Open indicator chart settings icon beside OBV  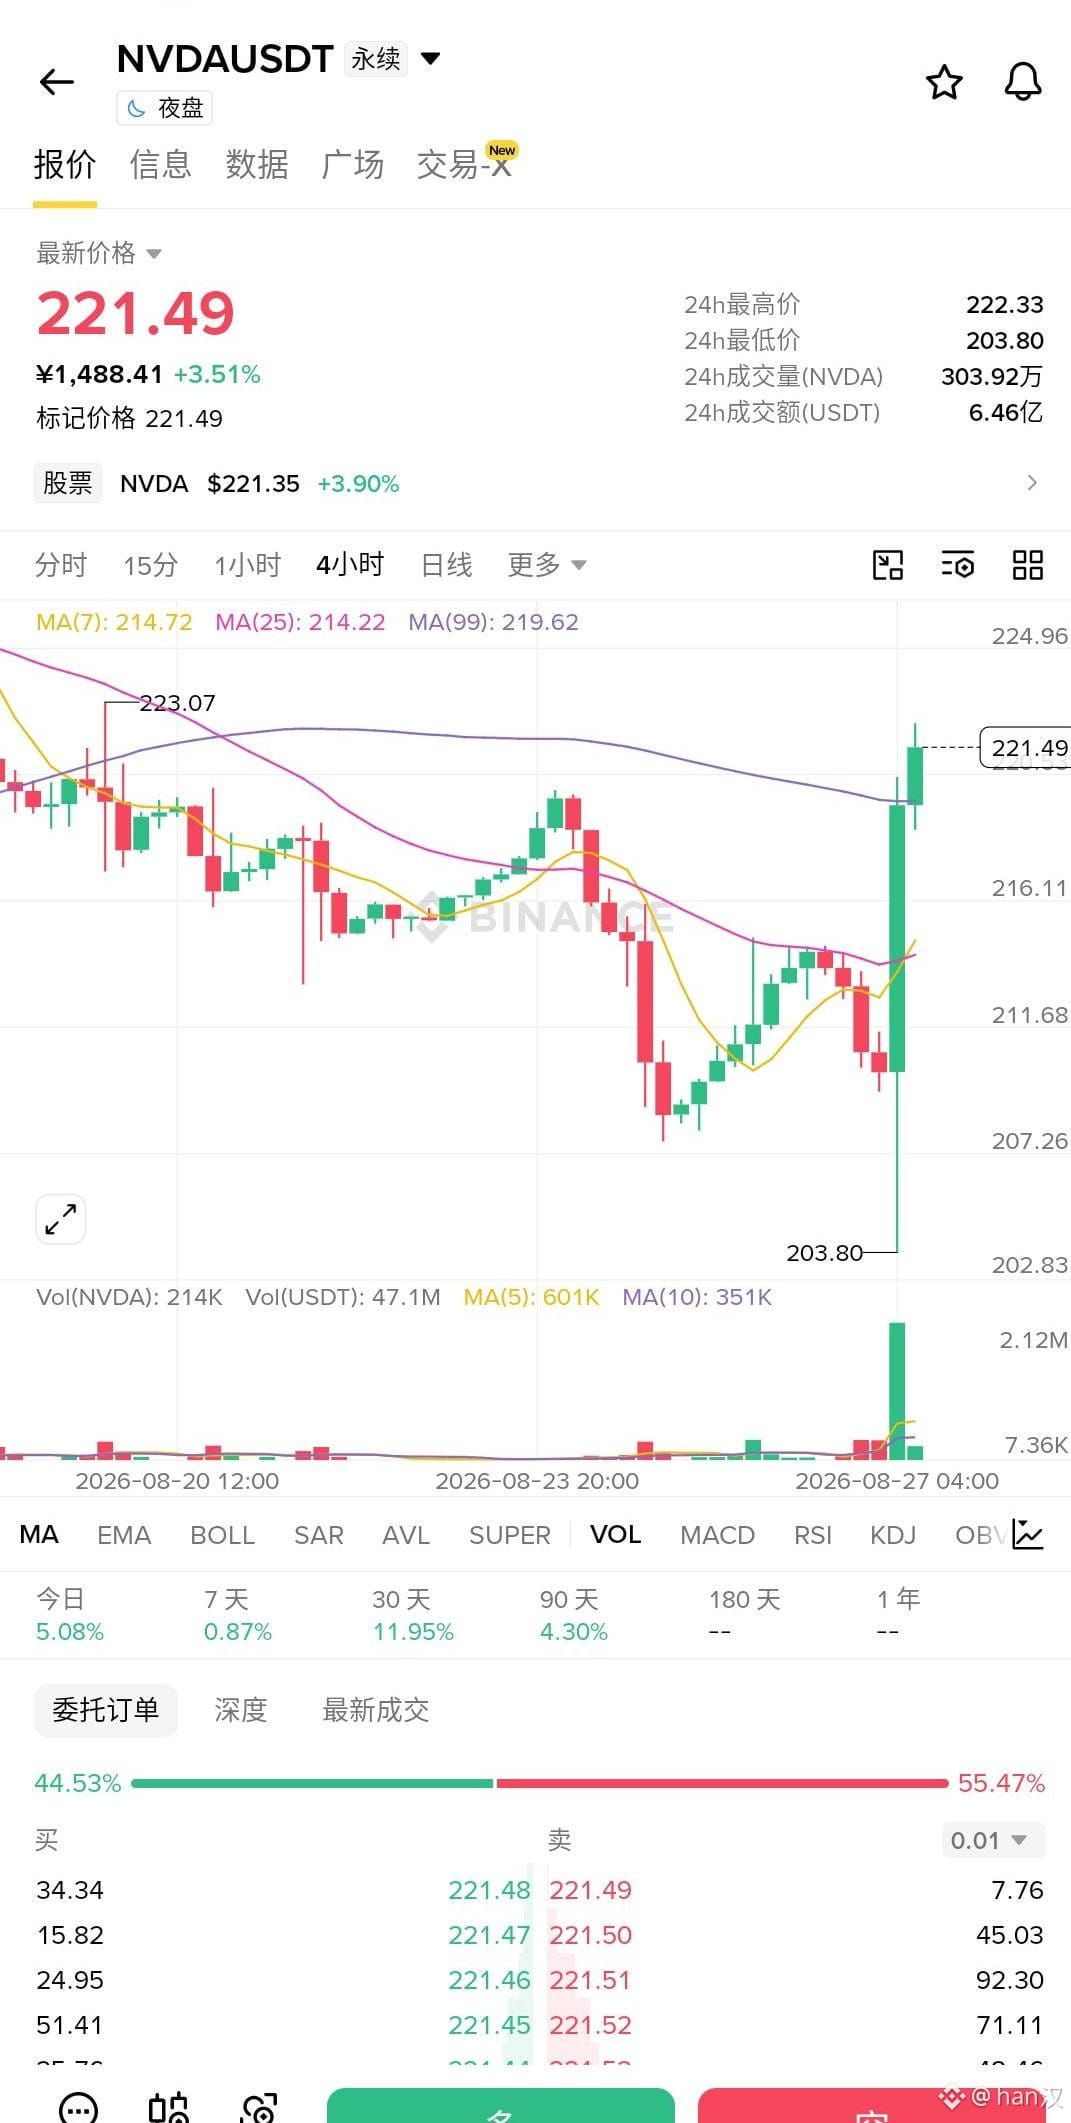(1027, 1534)
